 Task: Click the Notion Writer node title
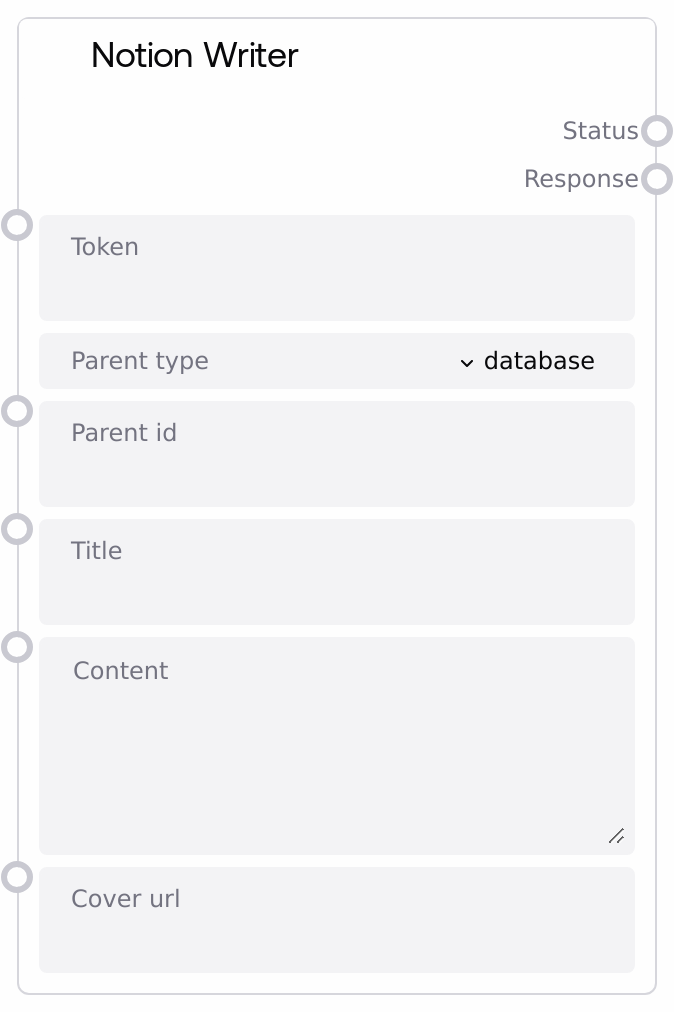(195, 55)
